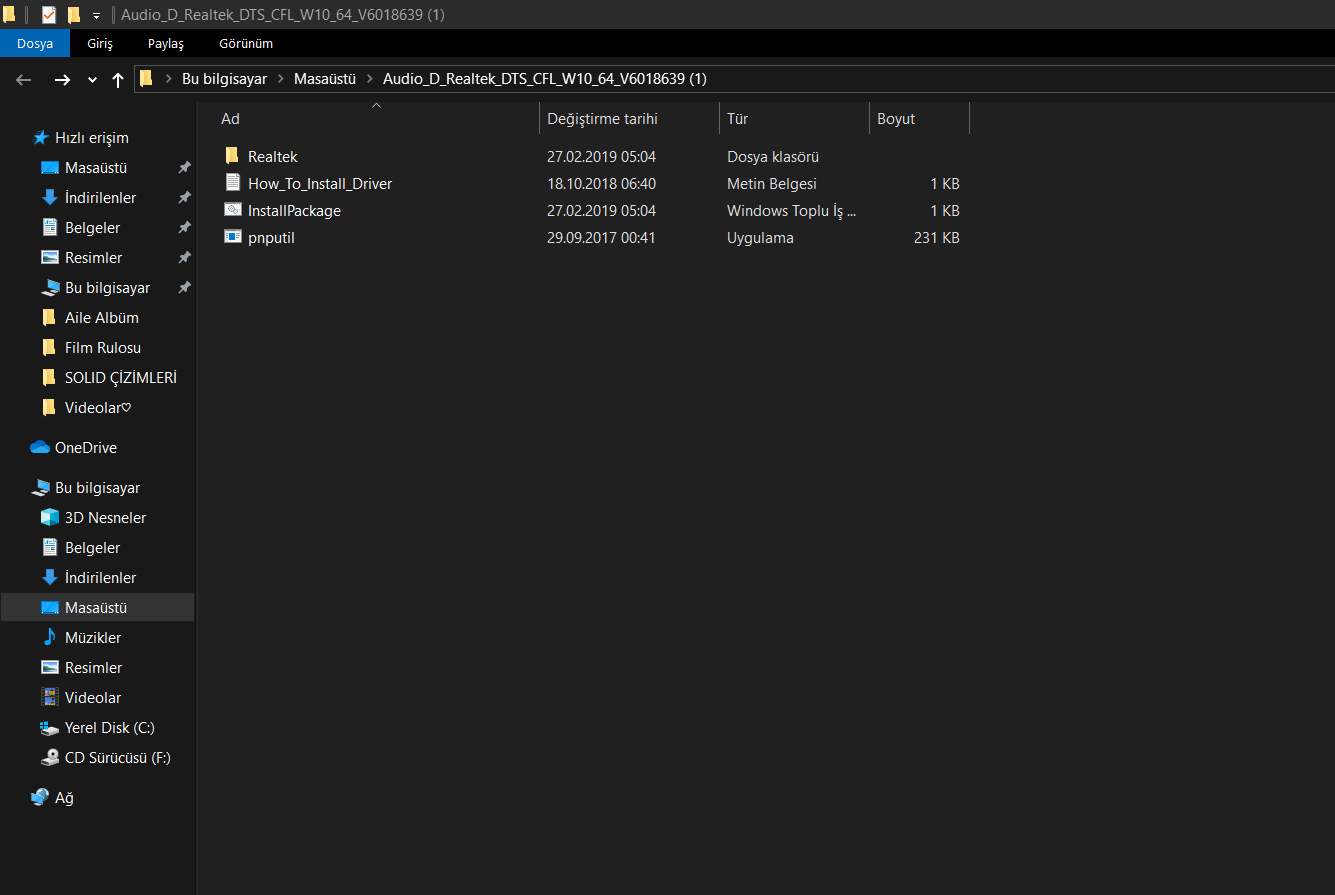This screenshot has width=1335, height=895.
Task: Open the recent locations dropdown arrow
Action: (92, 80)
